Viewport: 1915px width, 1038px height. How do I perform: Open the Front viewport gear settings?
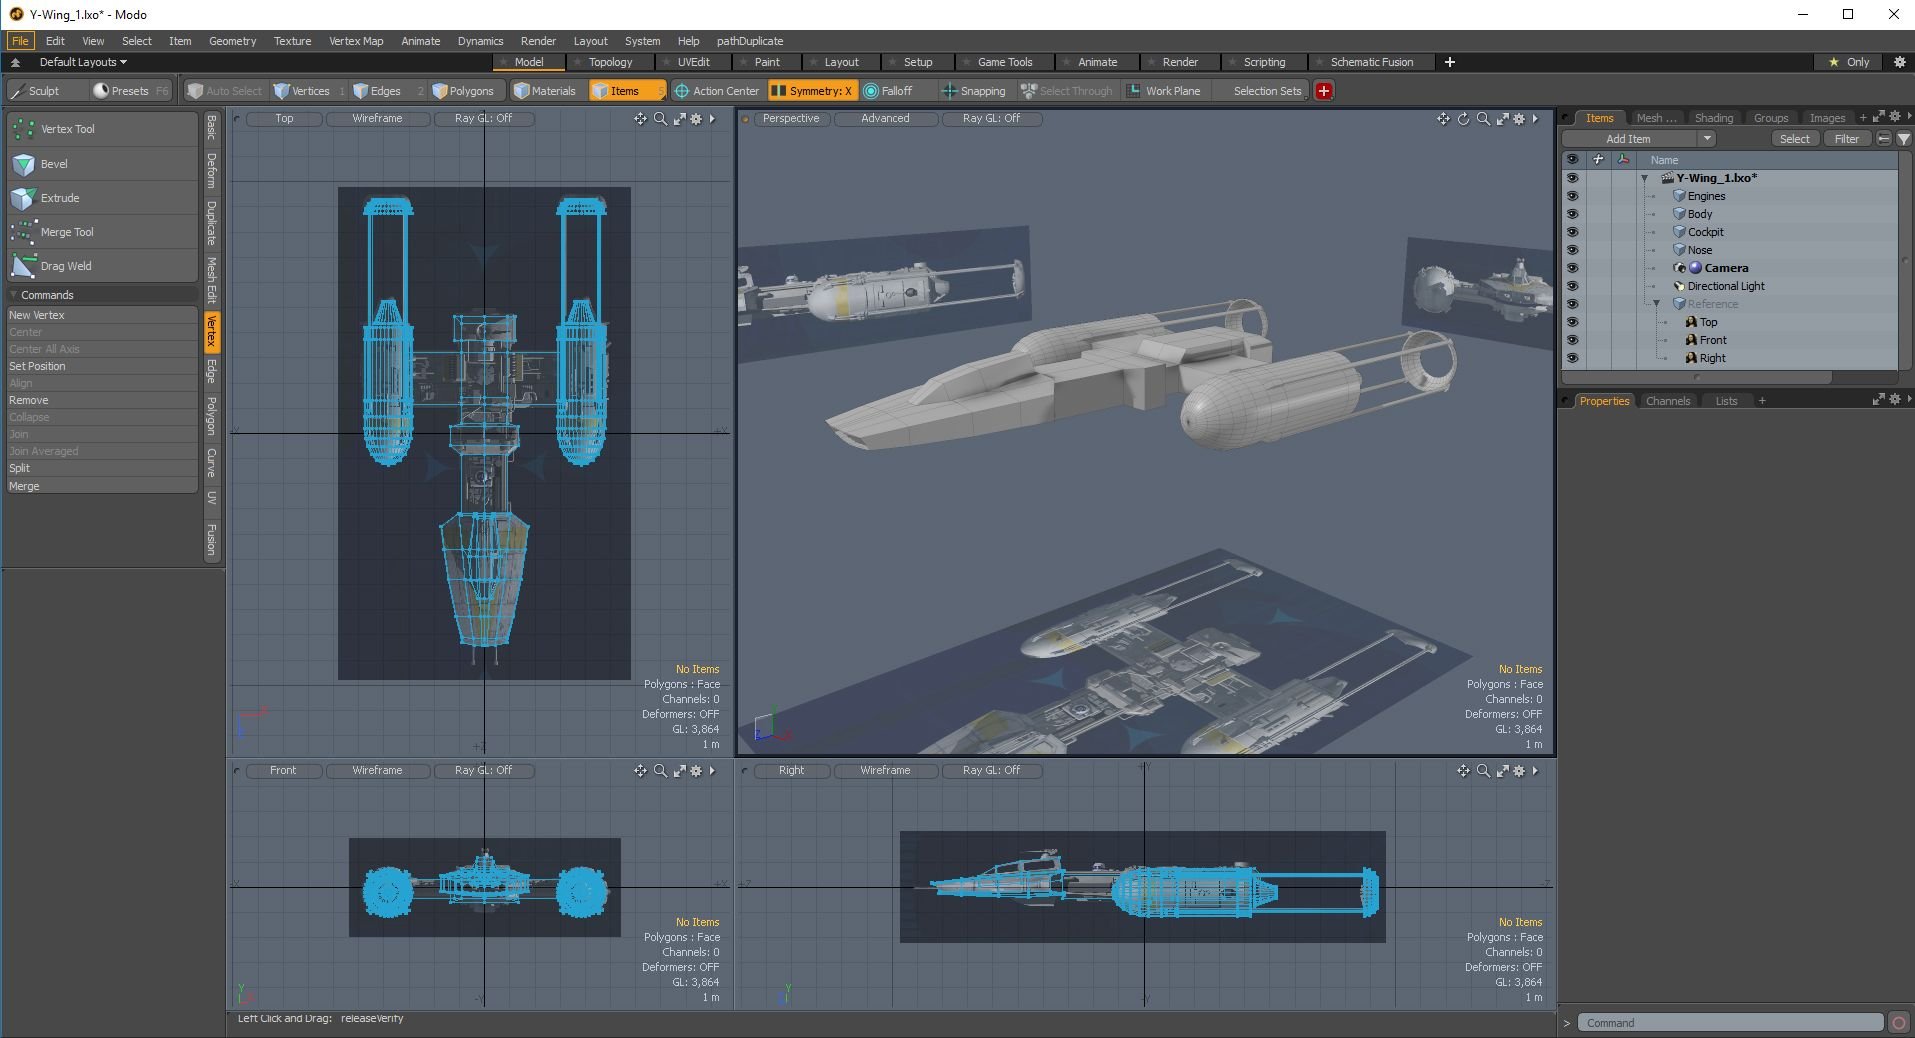pos(696,771)
